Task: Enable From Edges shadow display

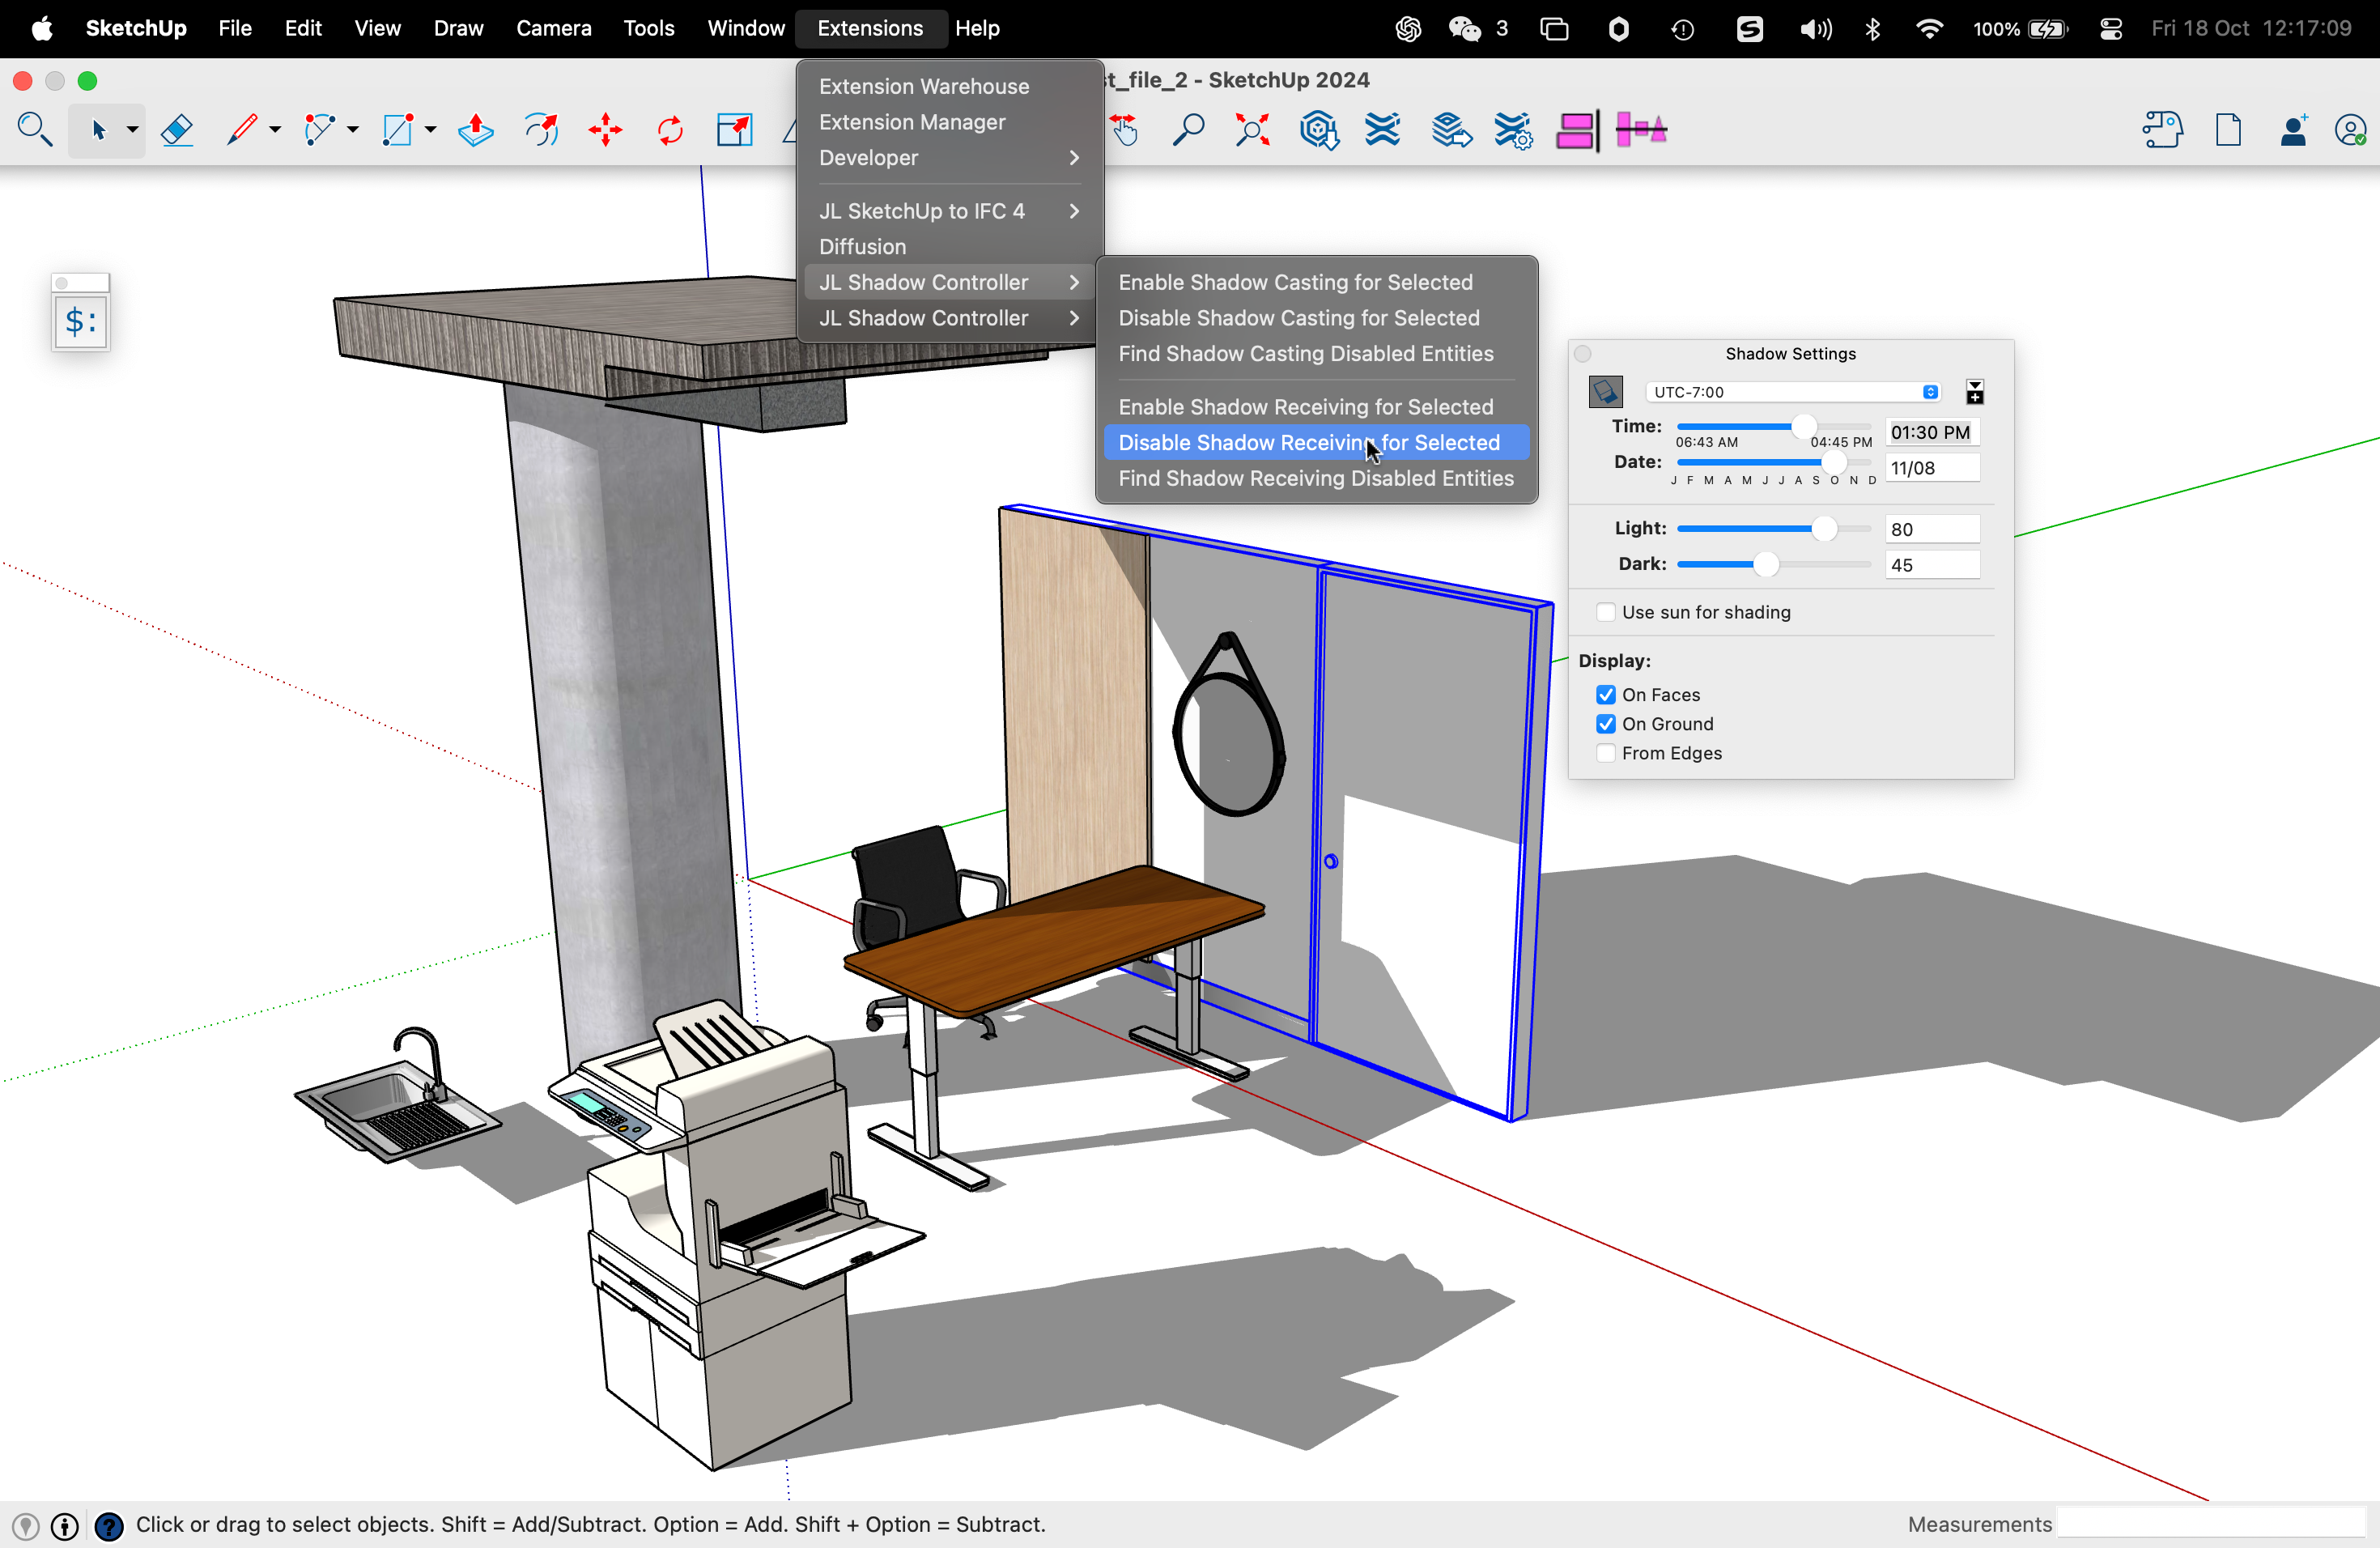Action: point(1606,753)
